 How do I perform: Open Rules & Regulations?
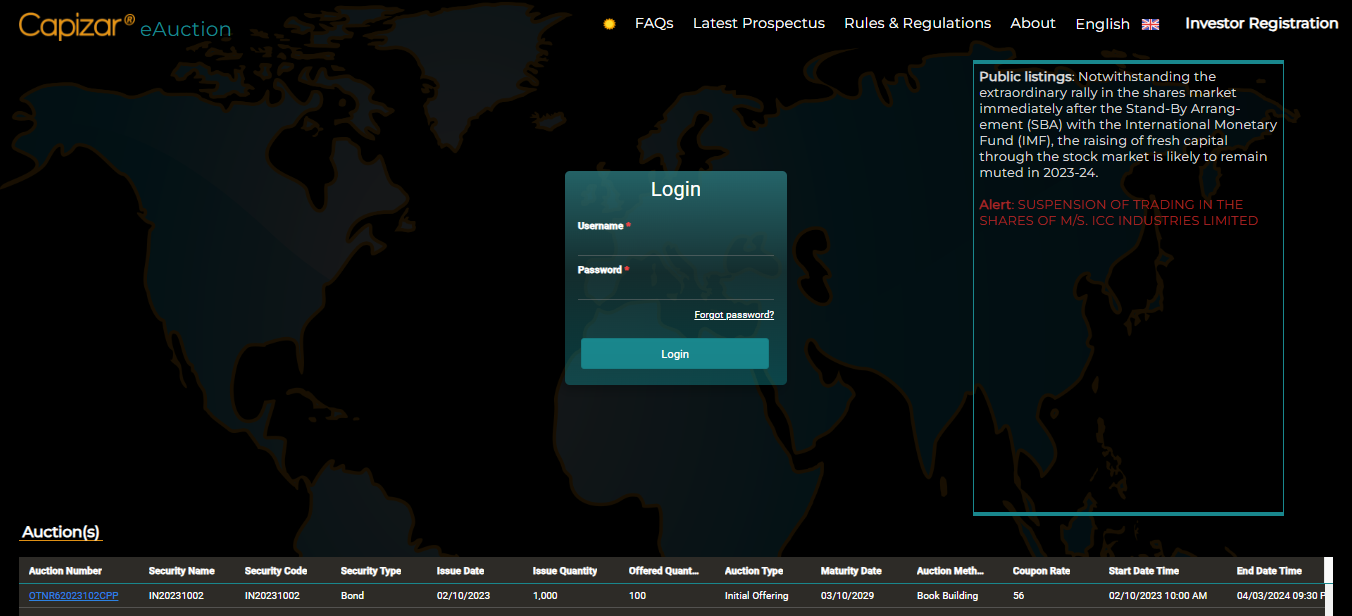click(917, 22)
